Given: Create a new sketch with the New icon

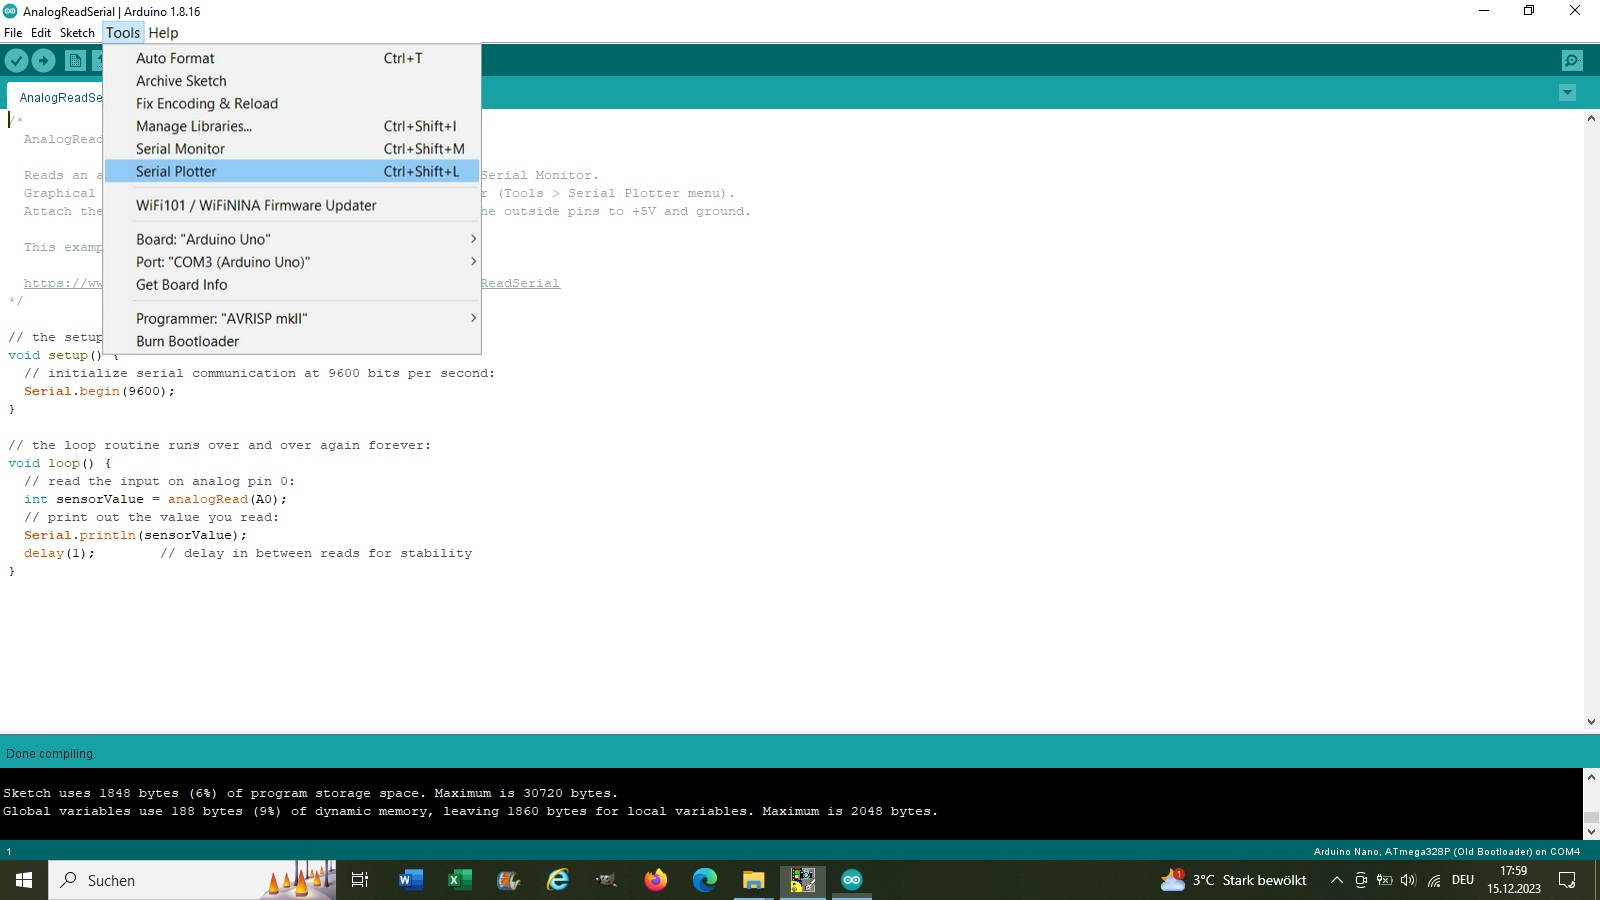Looking at the screenshot, I should [x=75, y=60].
